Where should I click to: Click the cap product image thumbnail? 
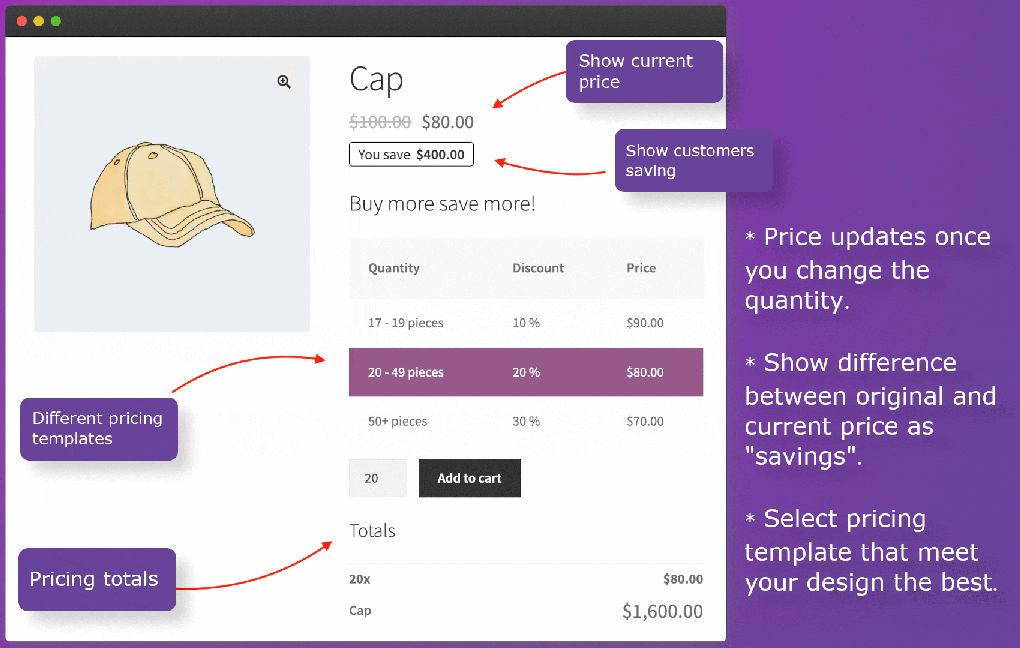172,193
